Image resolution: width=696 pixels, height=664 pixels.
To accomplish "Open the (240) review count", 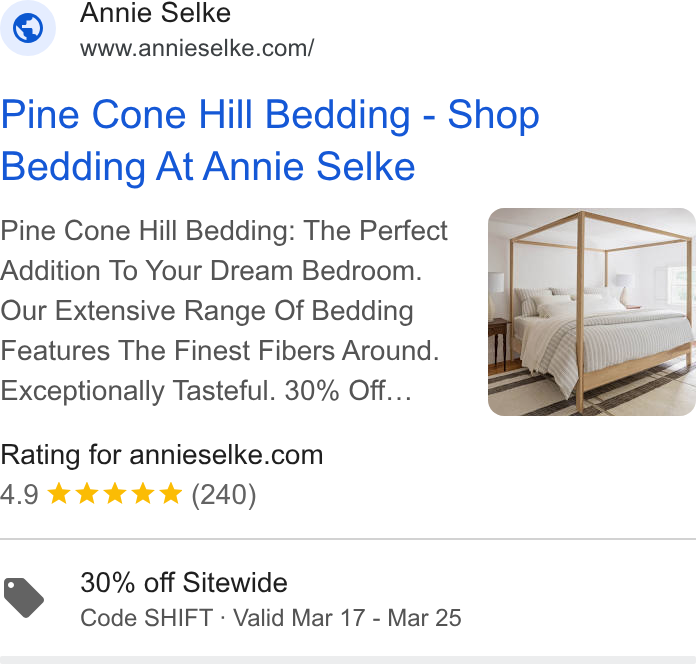I will 224,494.
